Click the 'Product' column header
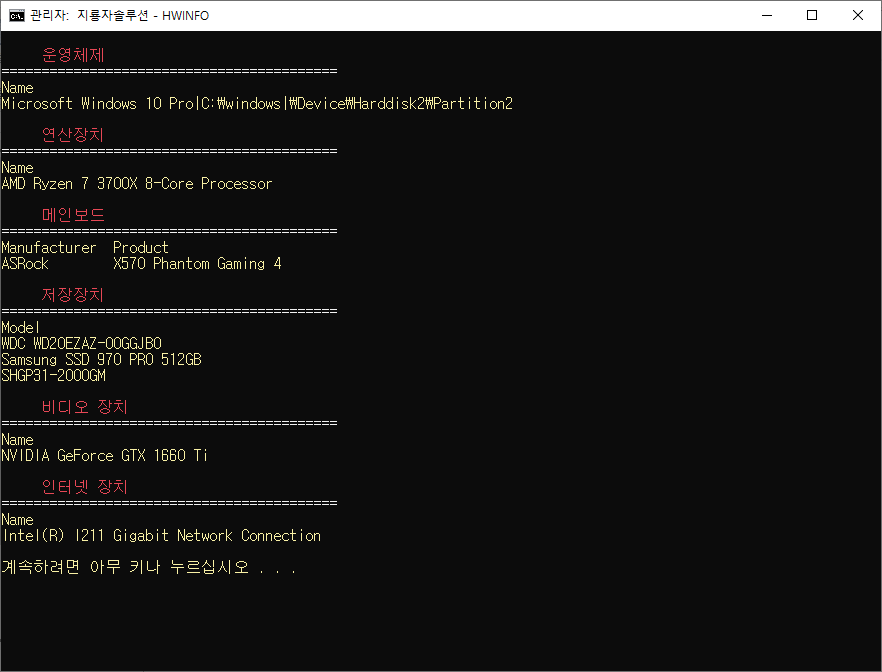 click(x=141, y=247)
